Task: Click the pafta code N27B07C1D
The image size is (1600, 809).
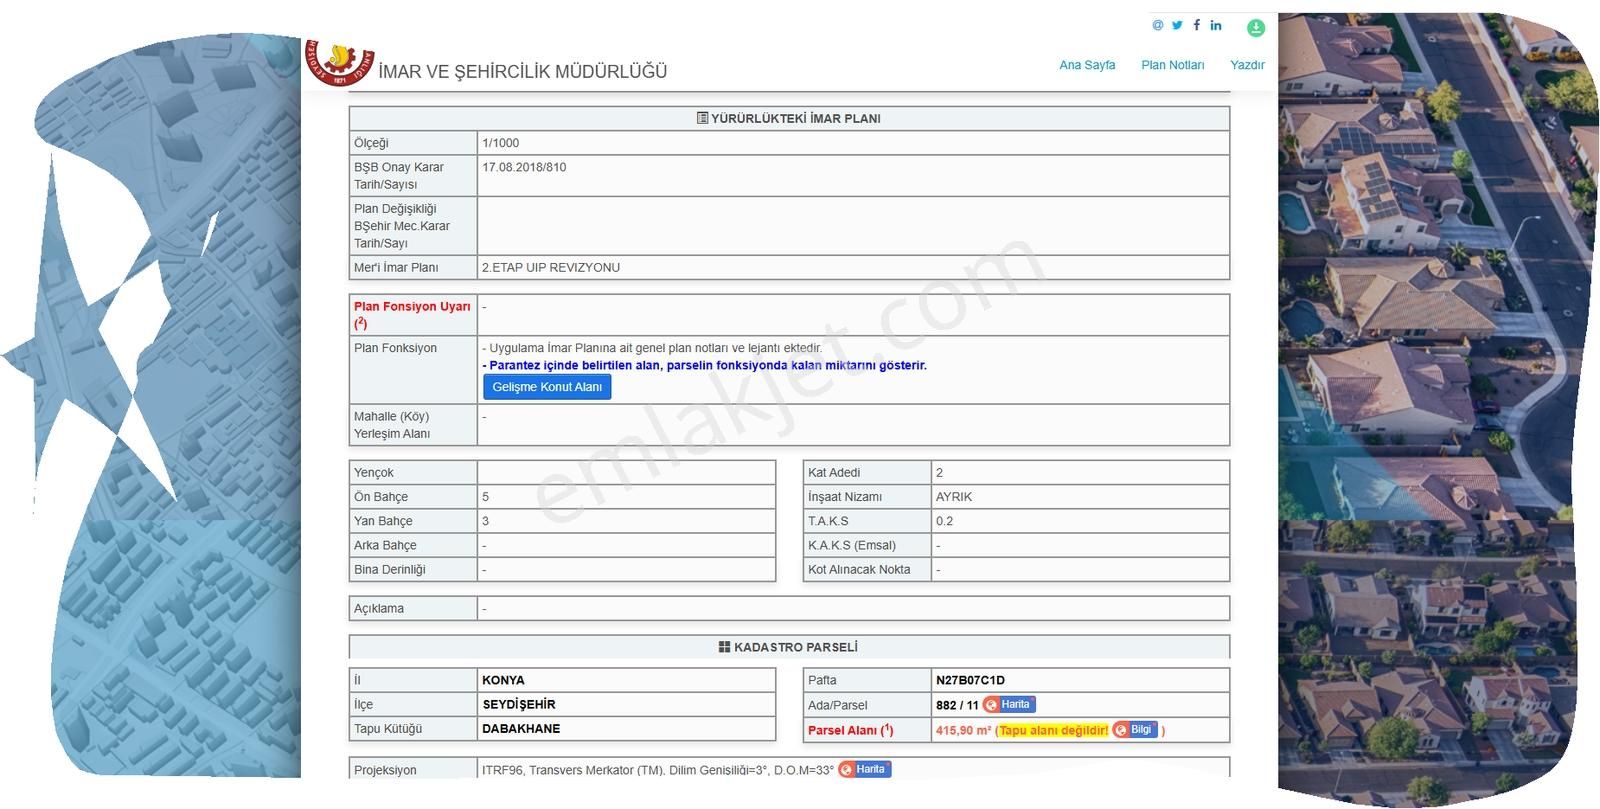Action: tap(970, 680)
